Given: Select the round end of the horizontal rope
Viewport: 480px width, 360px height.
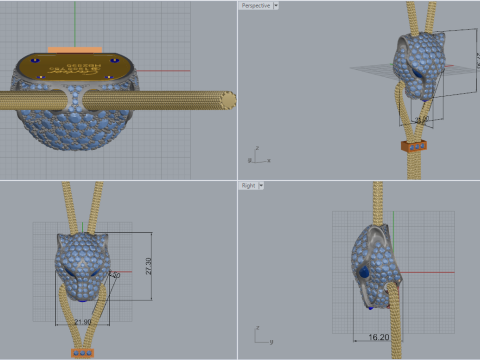Looking at the screenshot, I should [x=228, y=99].
